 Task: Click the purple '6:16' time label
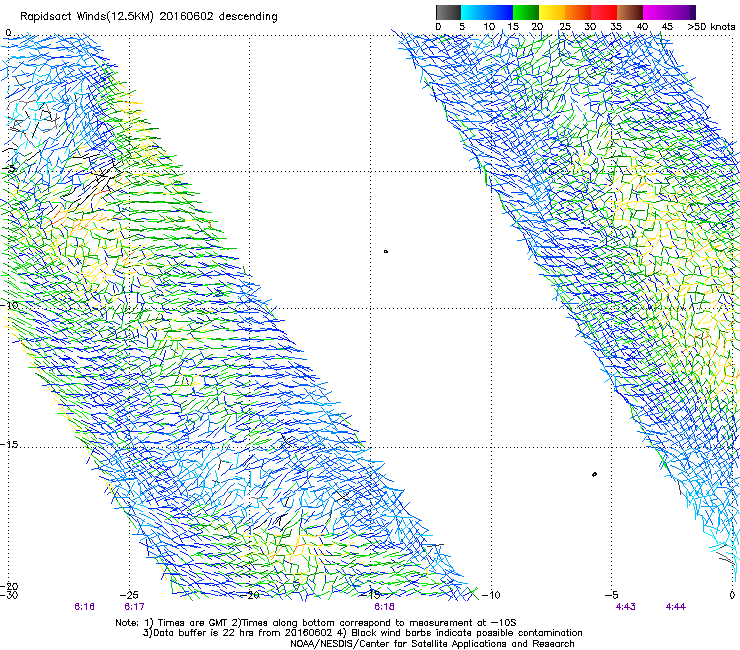pyautogui.click(x=84, y=607)
